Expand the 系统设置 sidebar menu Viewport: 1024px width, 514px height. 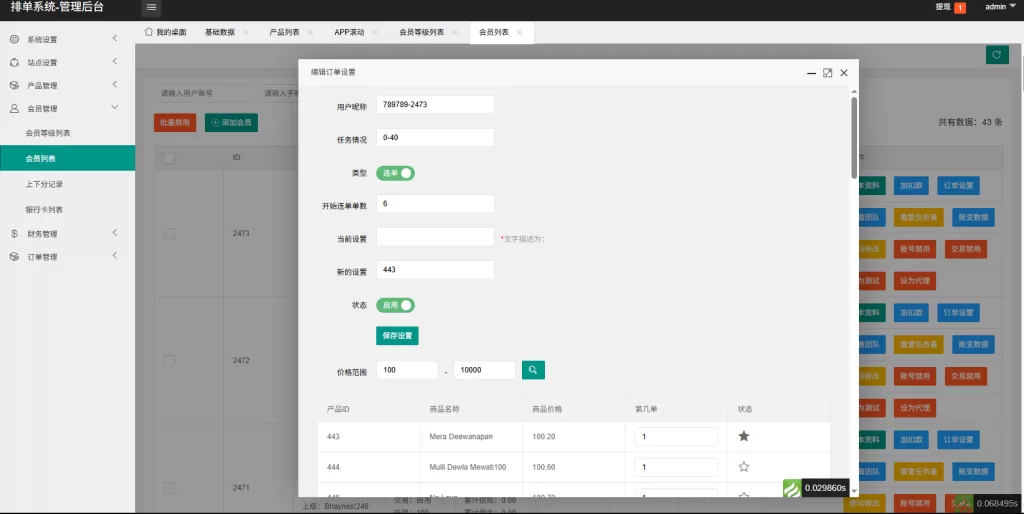click(x=67, y=39)
